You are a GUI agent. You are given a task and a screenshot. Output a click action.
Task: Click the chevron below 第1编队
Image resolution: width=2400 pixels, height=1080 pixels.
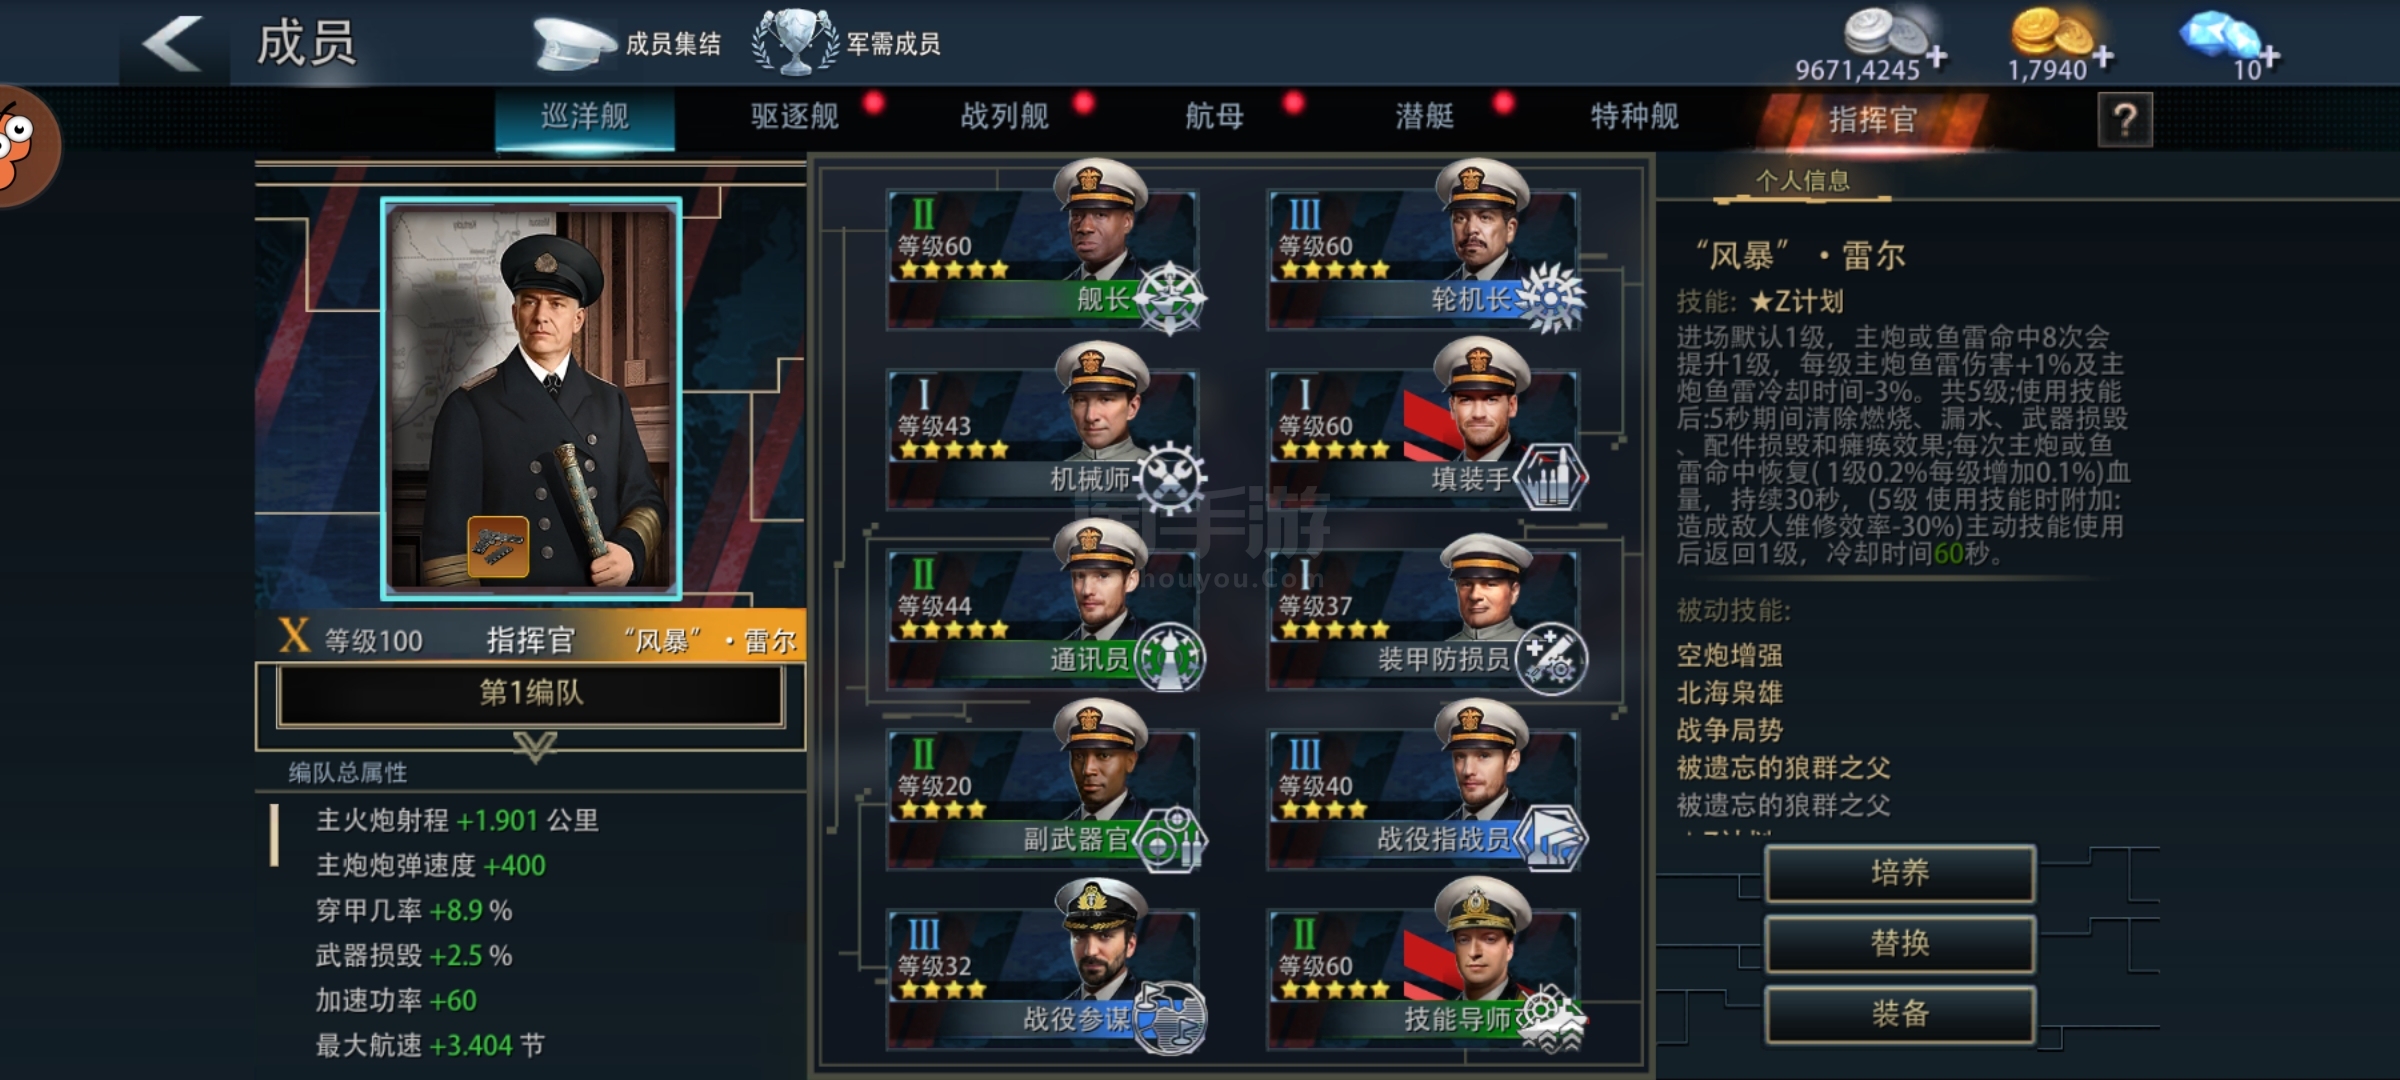coord(535,747)
